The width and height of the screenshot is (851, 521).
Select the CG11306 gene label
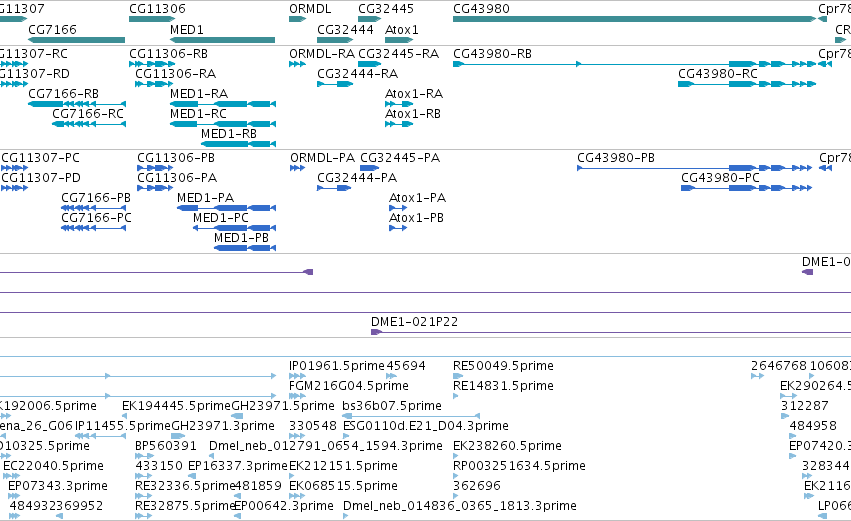point(157,9)
